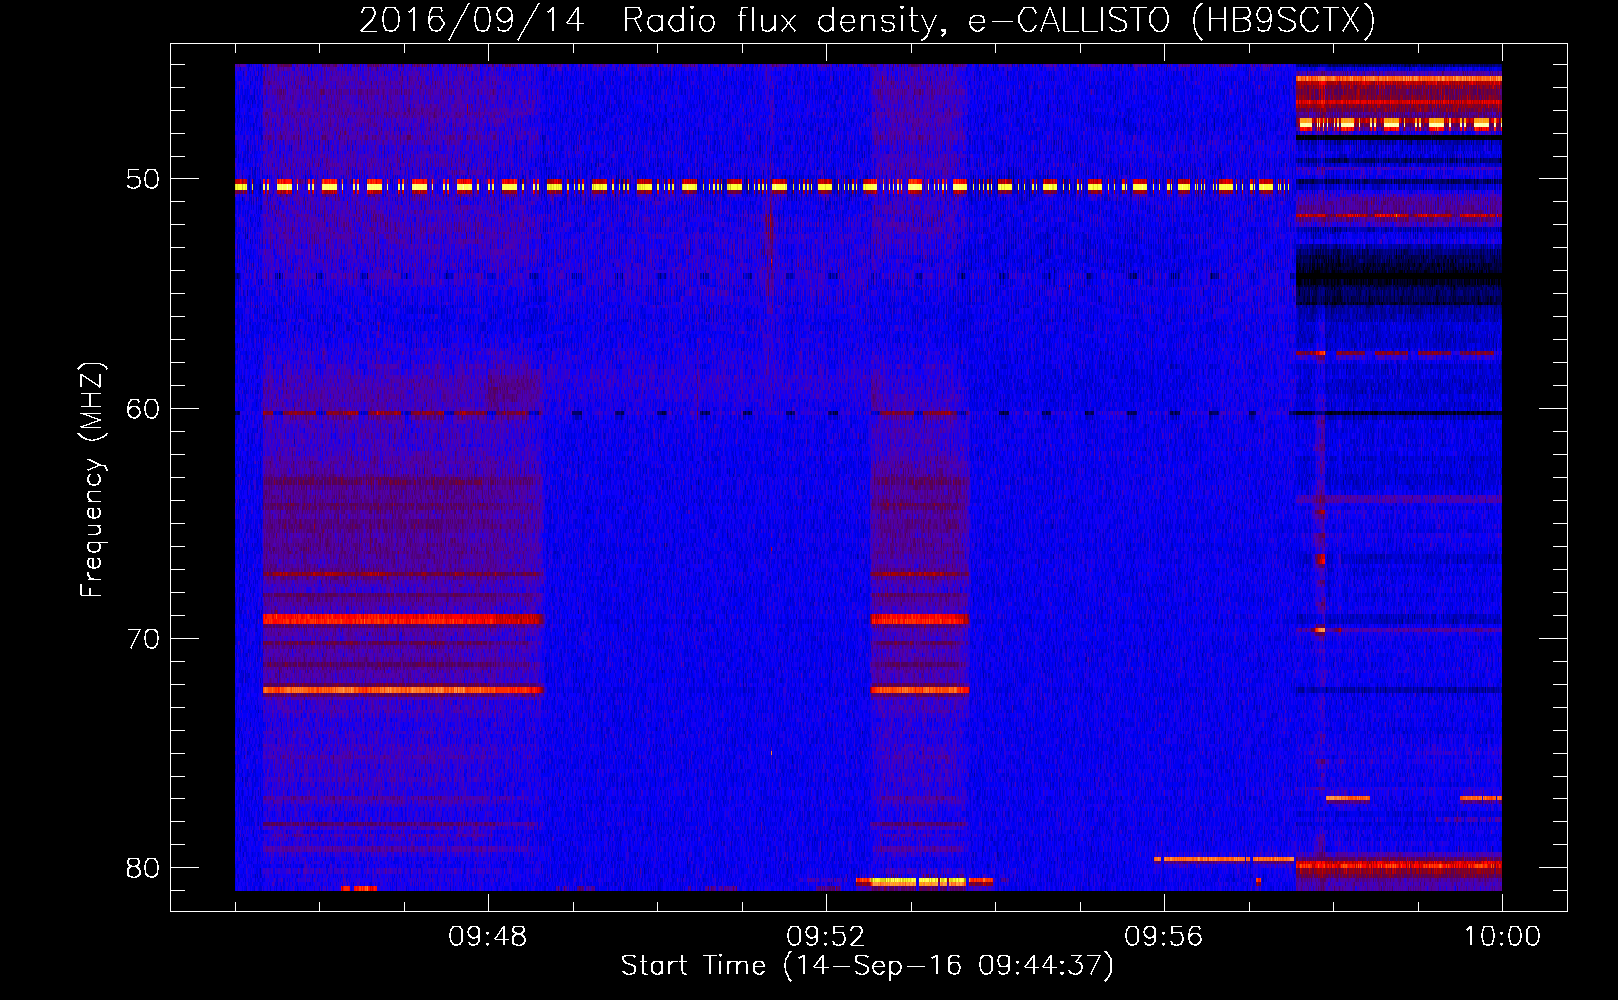
Task: Click the 70 frequency tick label
Action: click(143, 639)
